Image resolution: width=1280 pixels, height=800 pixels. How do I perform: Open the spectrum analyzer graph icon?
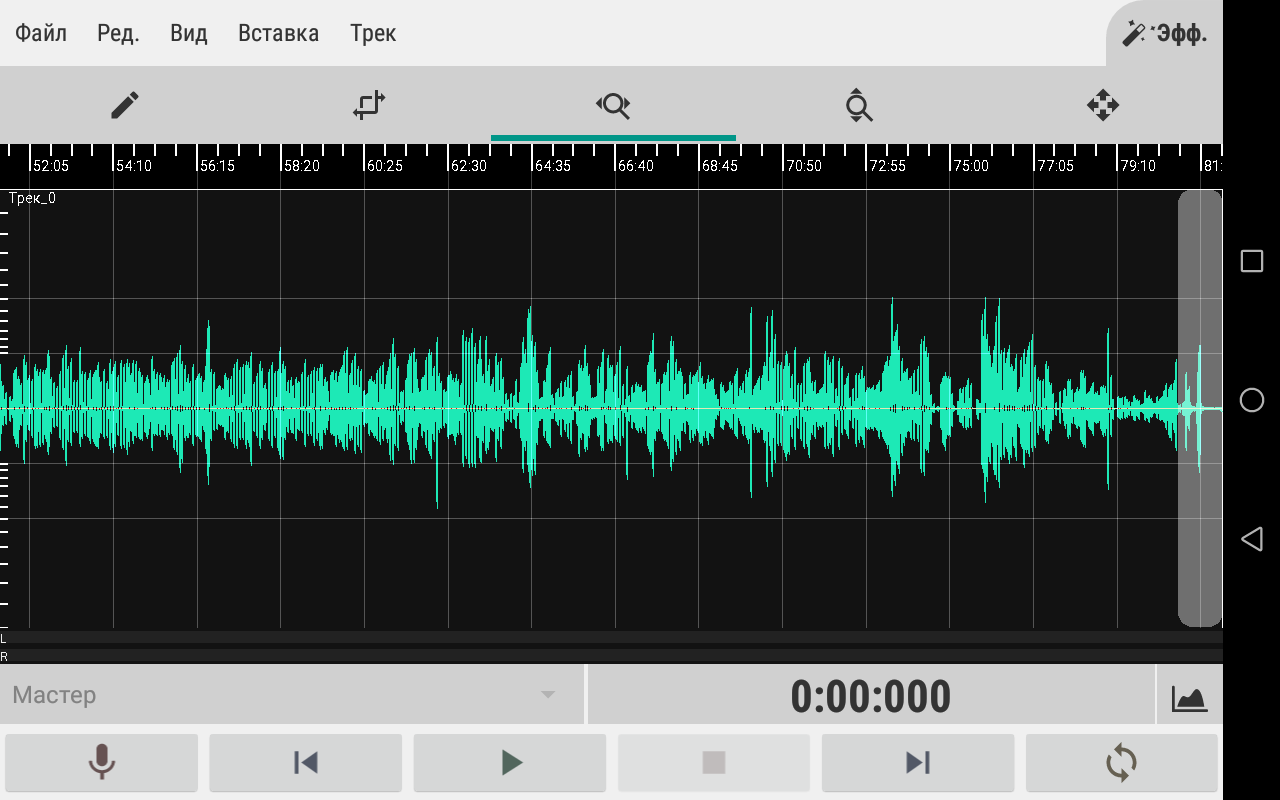click(1190, 696)
